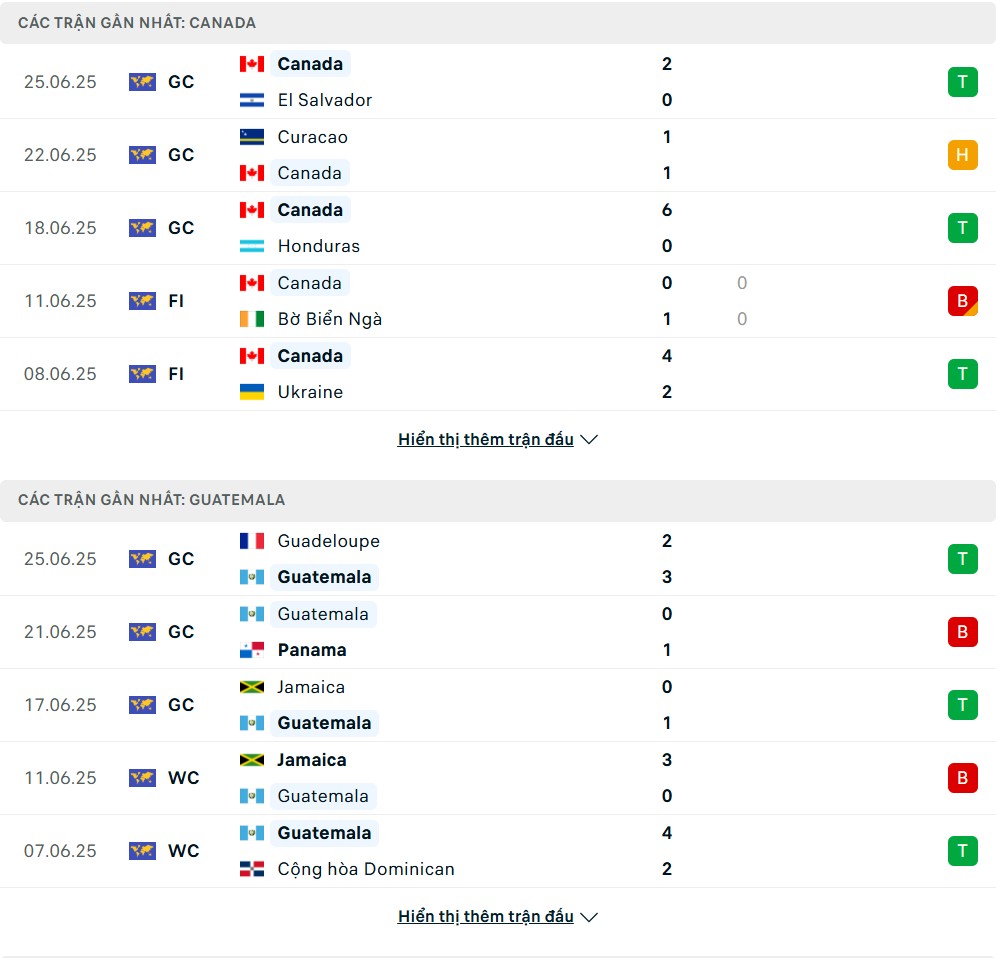This screenshot has height=958, width=997.
Task: Open the Curacao team link
Action: (x=312, y=137)
